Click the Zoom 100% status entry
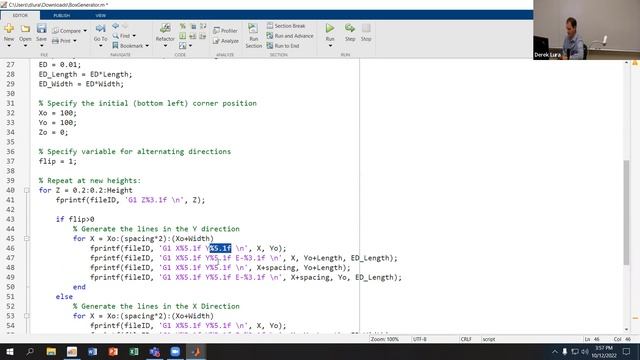Screen dimensions: 640x360 coord(384,339)
